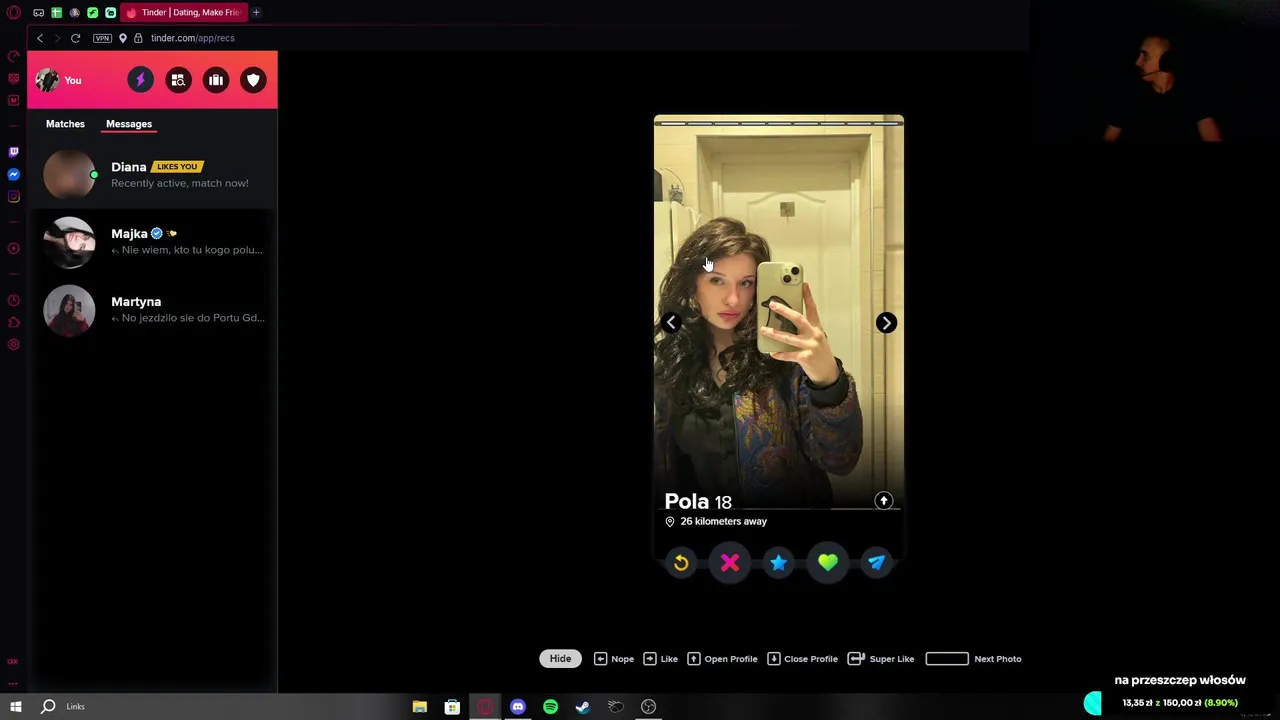Click the purple lightning Boost icon

tap(140, 80)
